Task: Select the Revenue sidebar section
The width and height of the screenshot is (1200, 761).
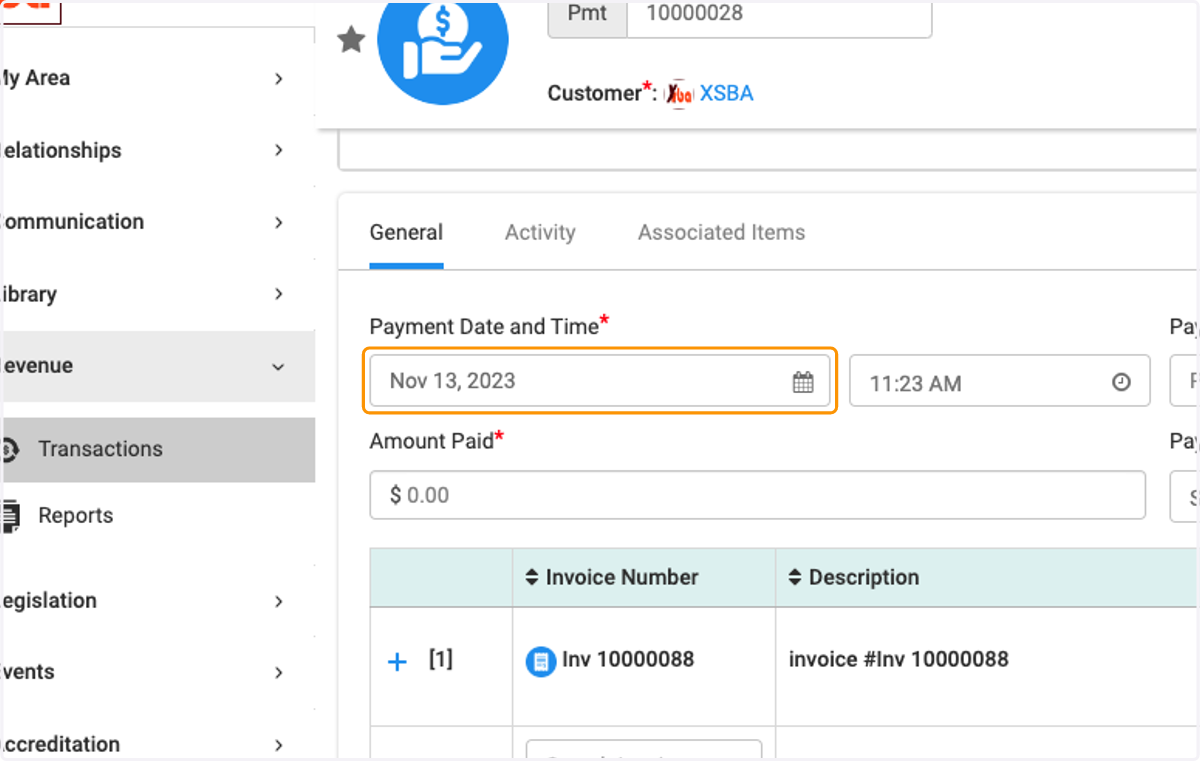Action: (158, 366)
